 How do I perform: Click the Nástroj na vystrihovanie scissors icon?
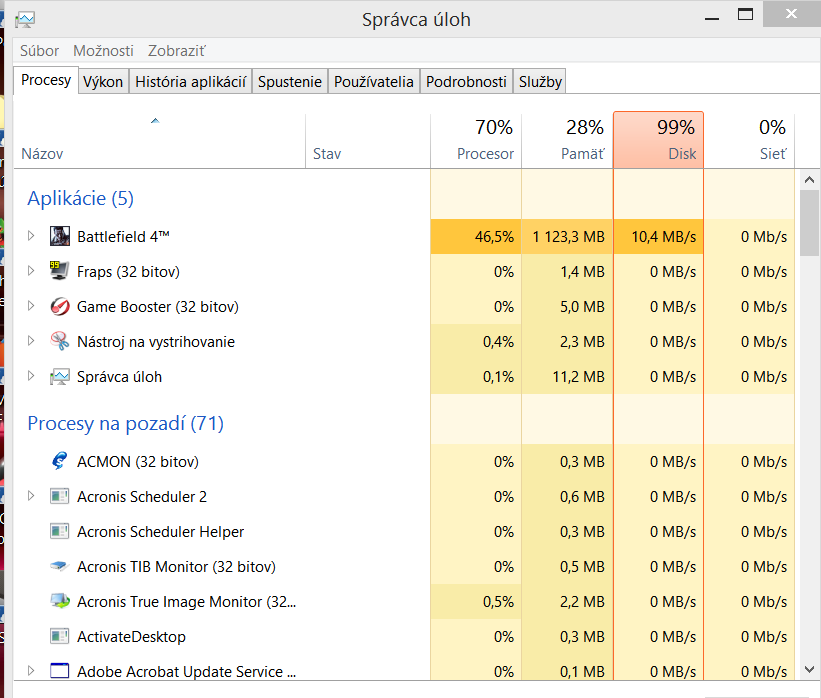click(x=60, y=341)
